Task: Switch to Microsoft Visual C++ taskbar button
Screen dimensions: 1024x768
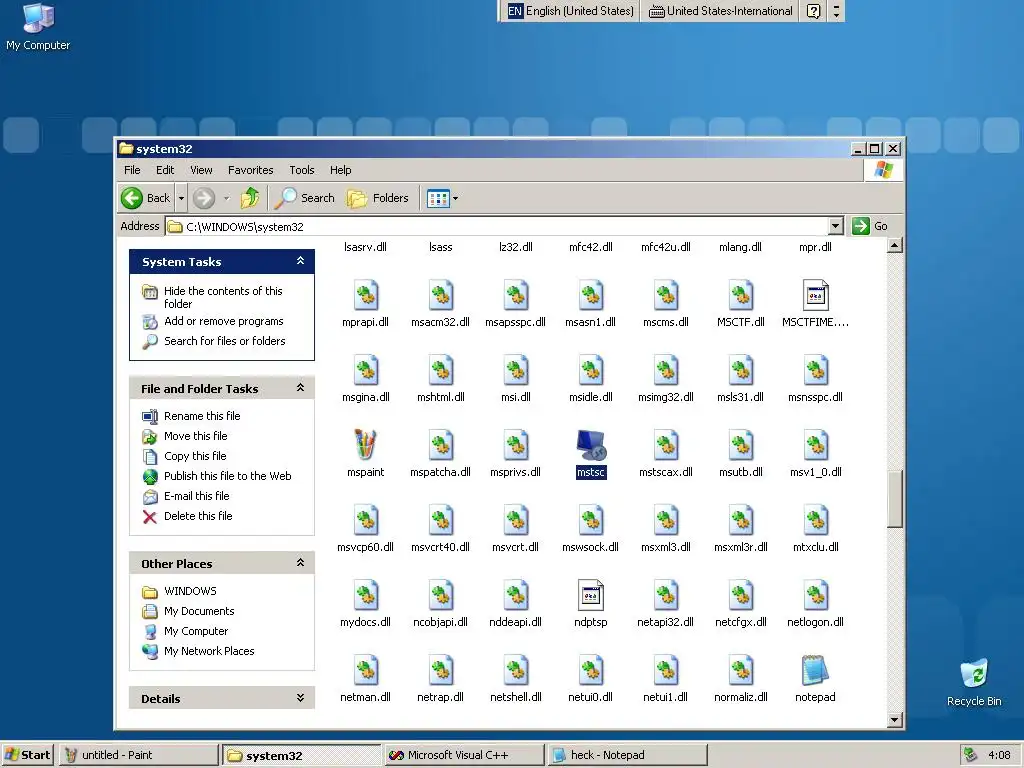Action: [x=464, y=755]
